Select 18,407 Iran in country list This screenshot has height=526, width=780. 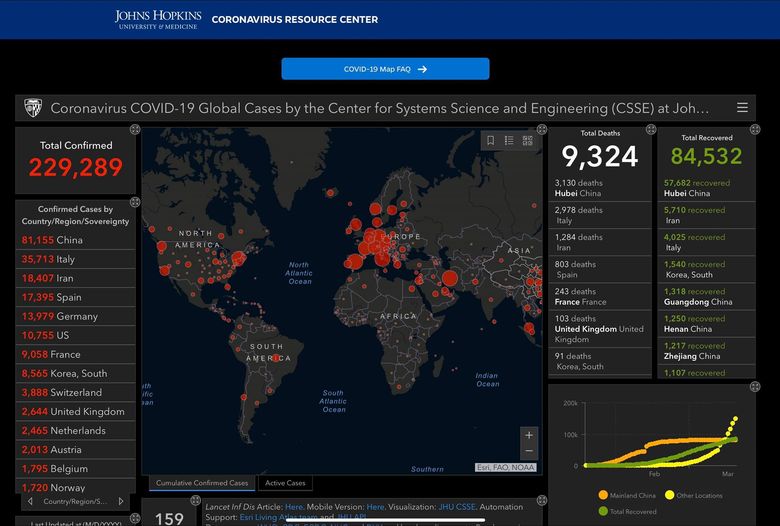point(75,278)
